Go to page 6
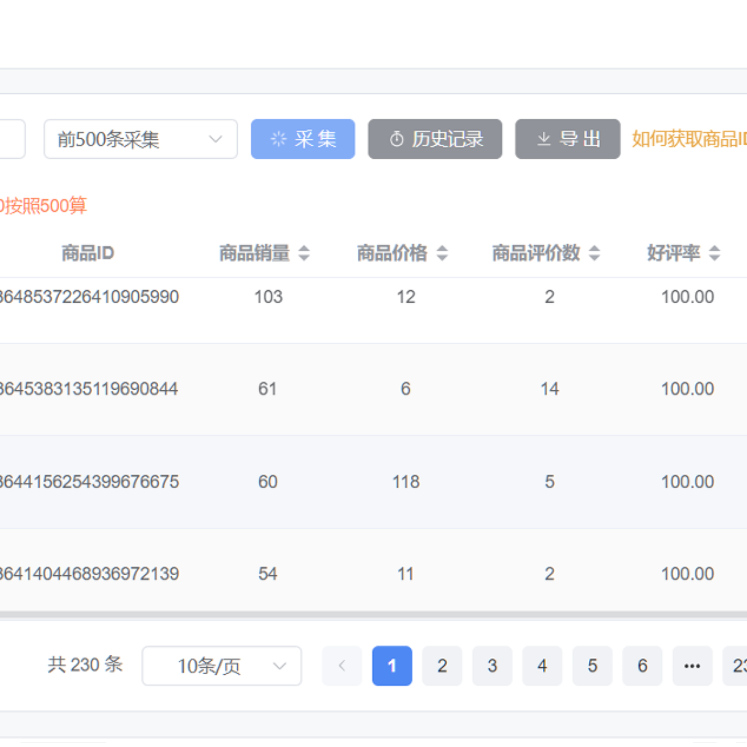 pyautogui.click(x=642, y=666)
